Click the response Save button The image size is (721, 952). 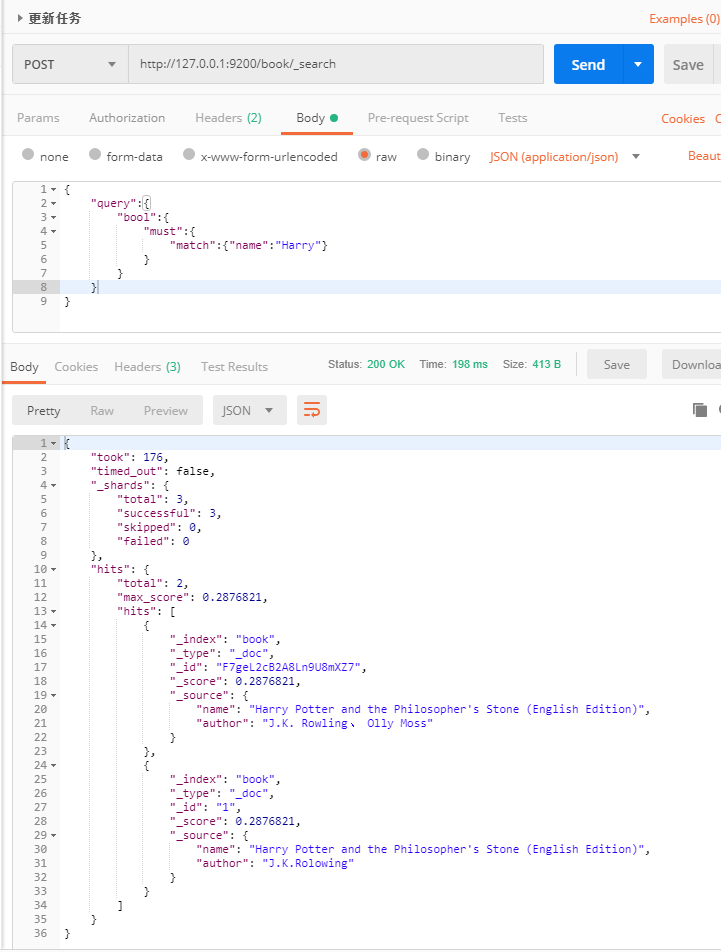617,364
